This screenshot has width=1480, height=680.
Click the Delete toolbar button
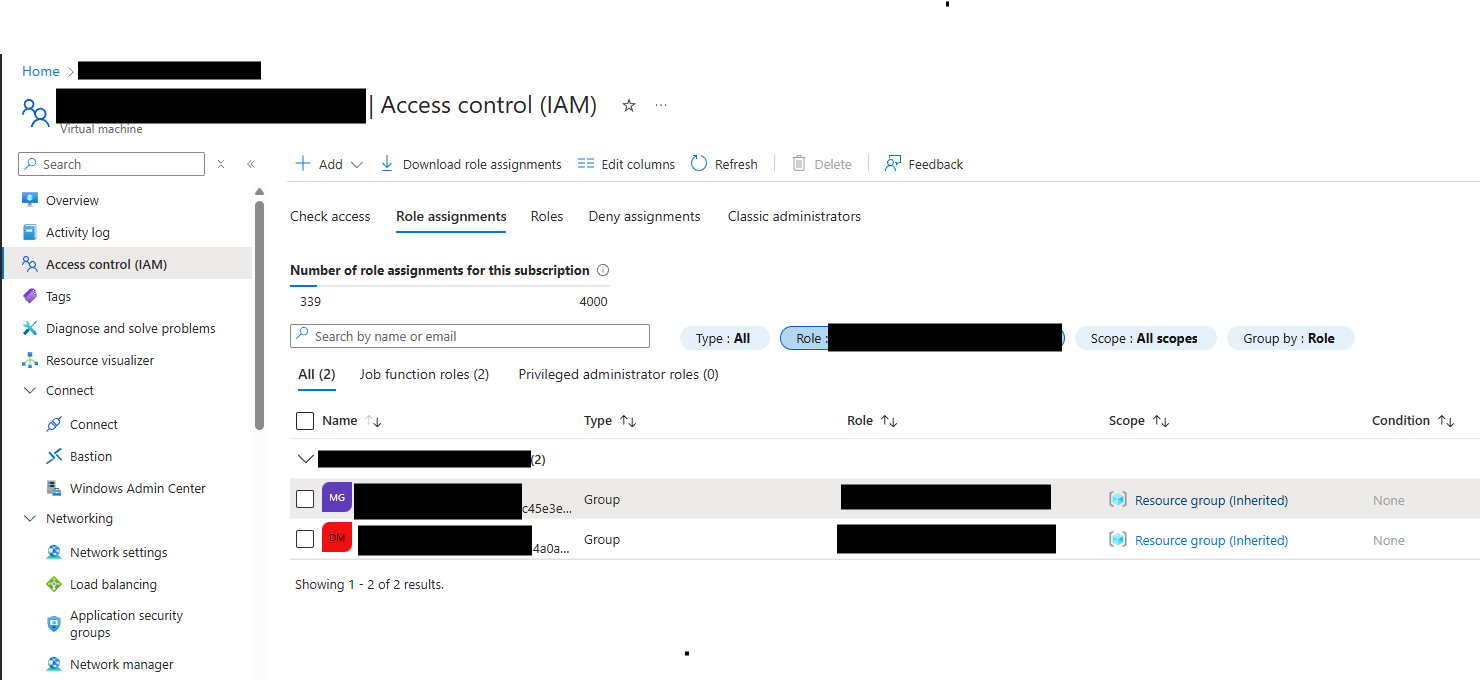(x=822, y=164)
